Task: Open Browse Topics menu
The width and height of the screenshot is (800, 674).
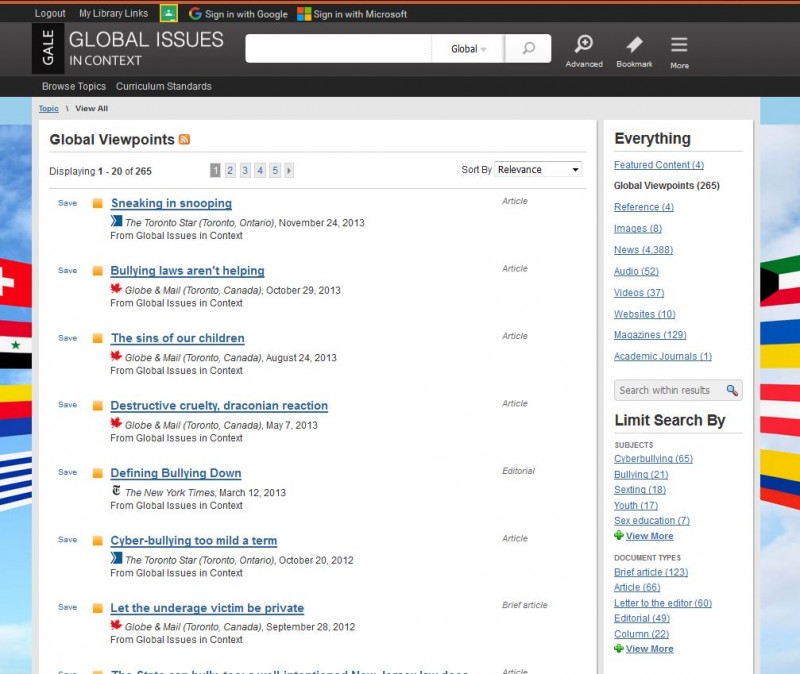Action: 74,86
